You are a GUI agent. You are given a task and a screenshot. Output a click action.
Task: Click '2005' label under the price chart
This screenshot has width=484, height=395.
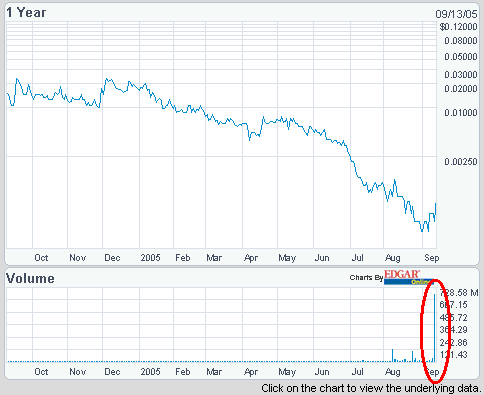(x=150, y=258)
